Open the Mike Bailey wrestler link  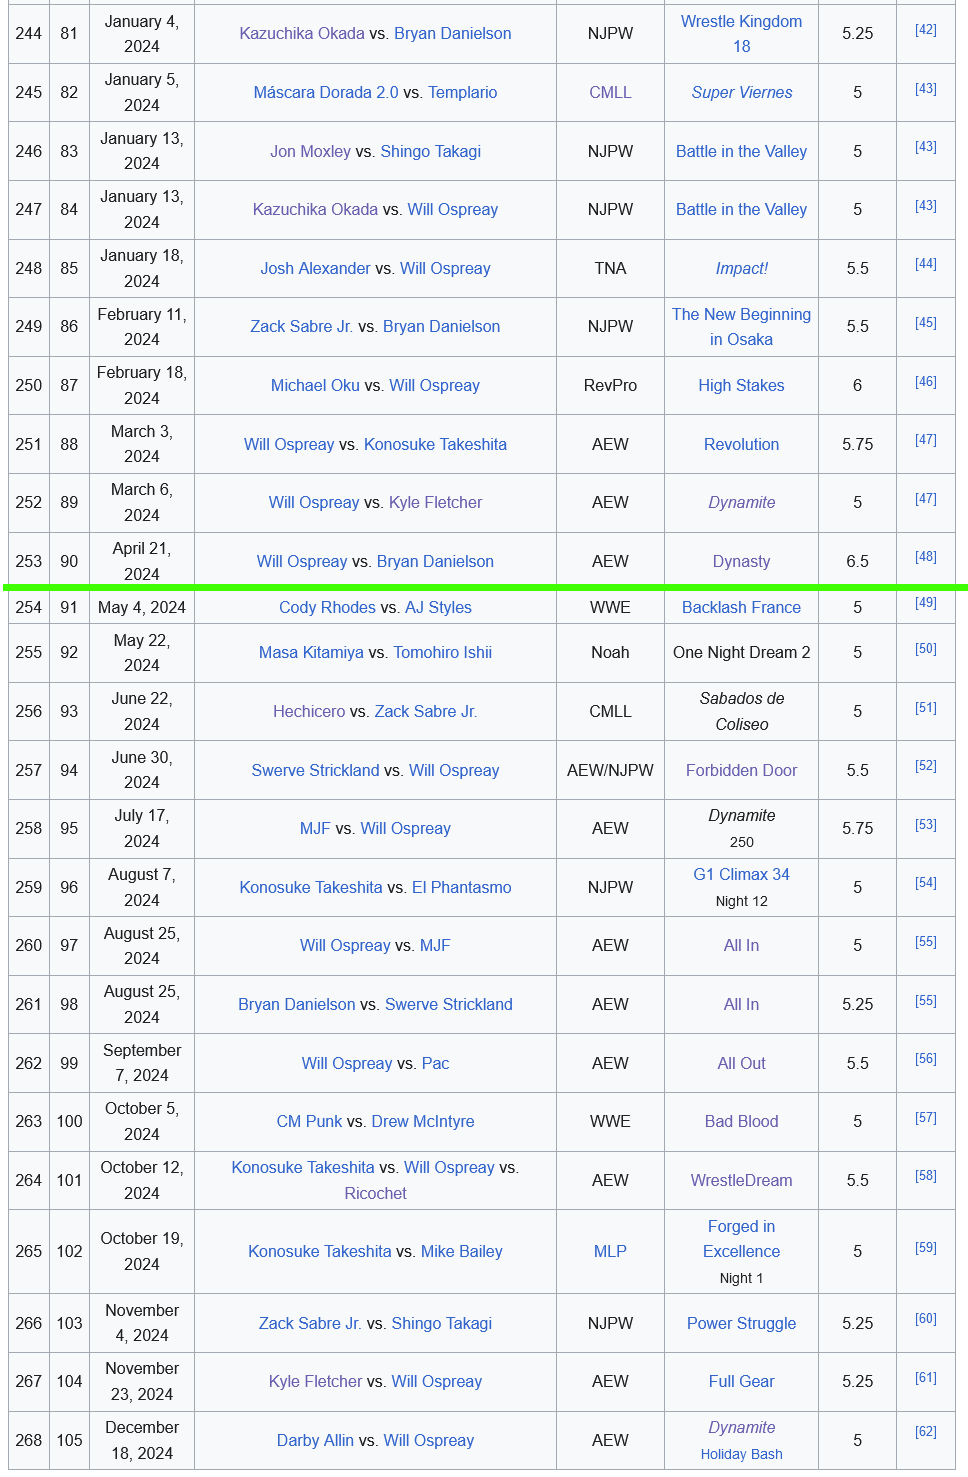click(x=461, y=1251)
